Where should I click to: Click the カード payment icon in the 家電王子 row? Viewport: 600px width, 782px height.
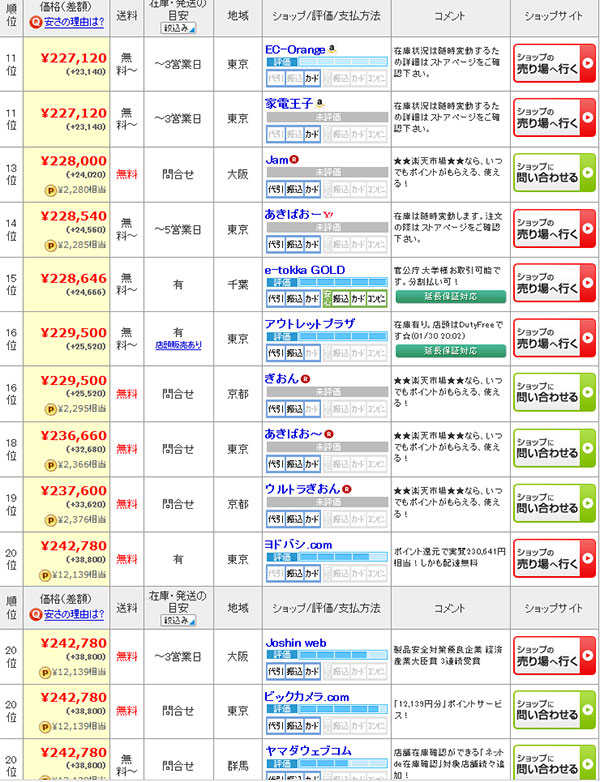click(312, 134)
